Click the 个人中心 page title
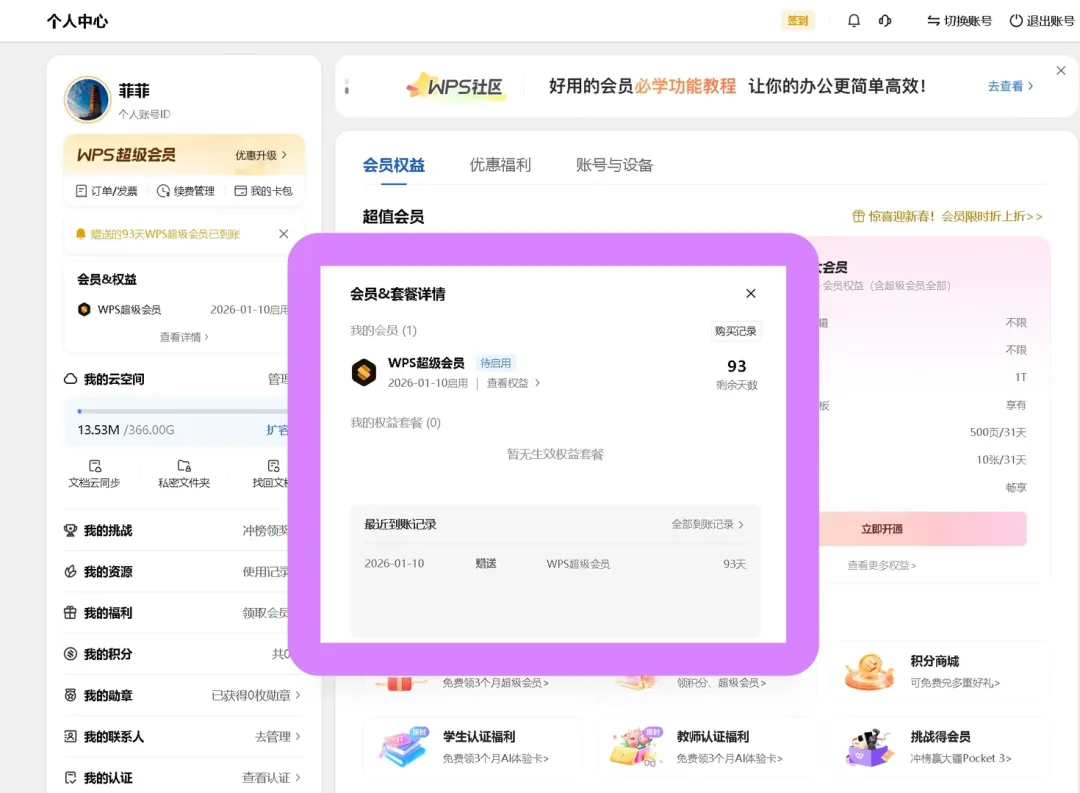 (77, 21)
